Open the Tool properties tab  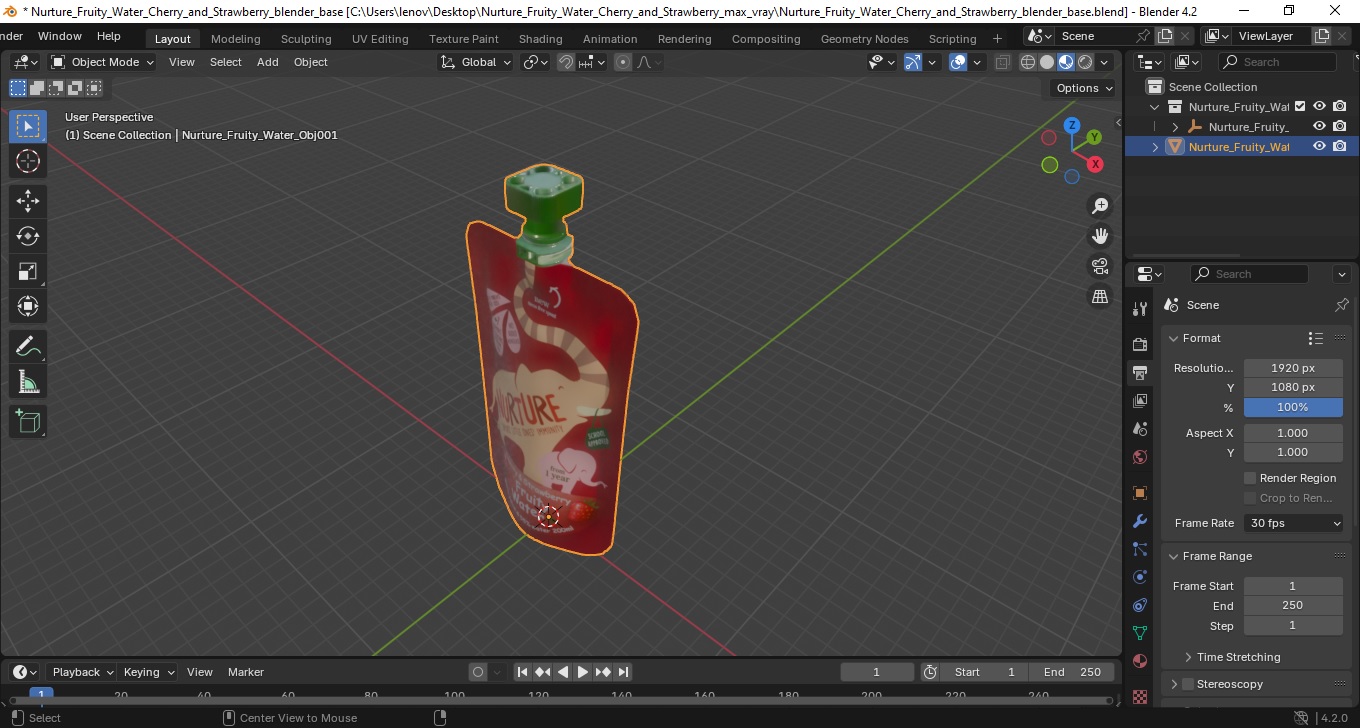[x=1140, y=309]
